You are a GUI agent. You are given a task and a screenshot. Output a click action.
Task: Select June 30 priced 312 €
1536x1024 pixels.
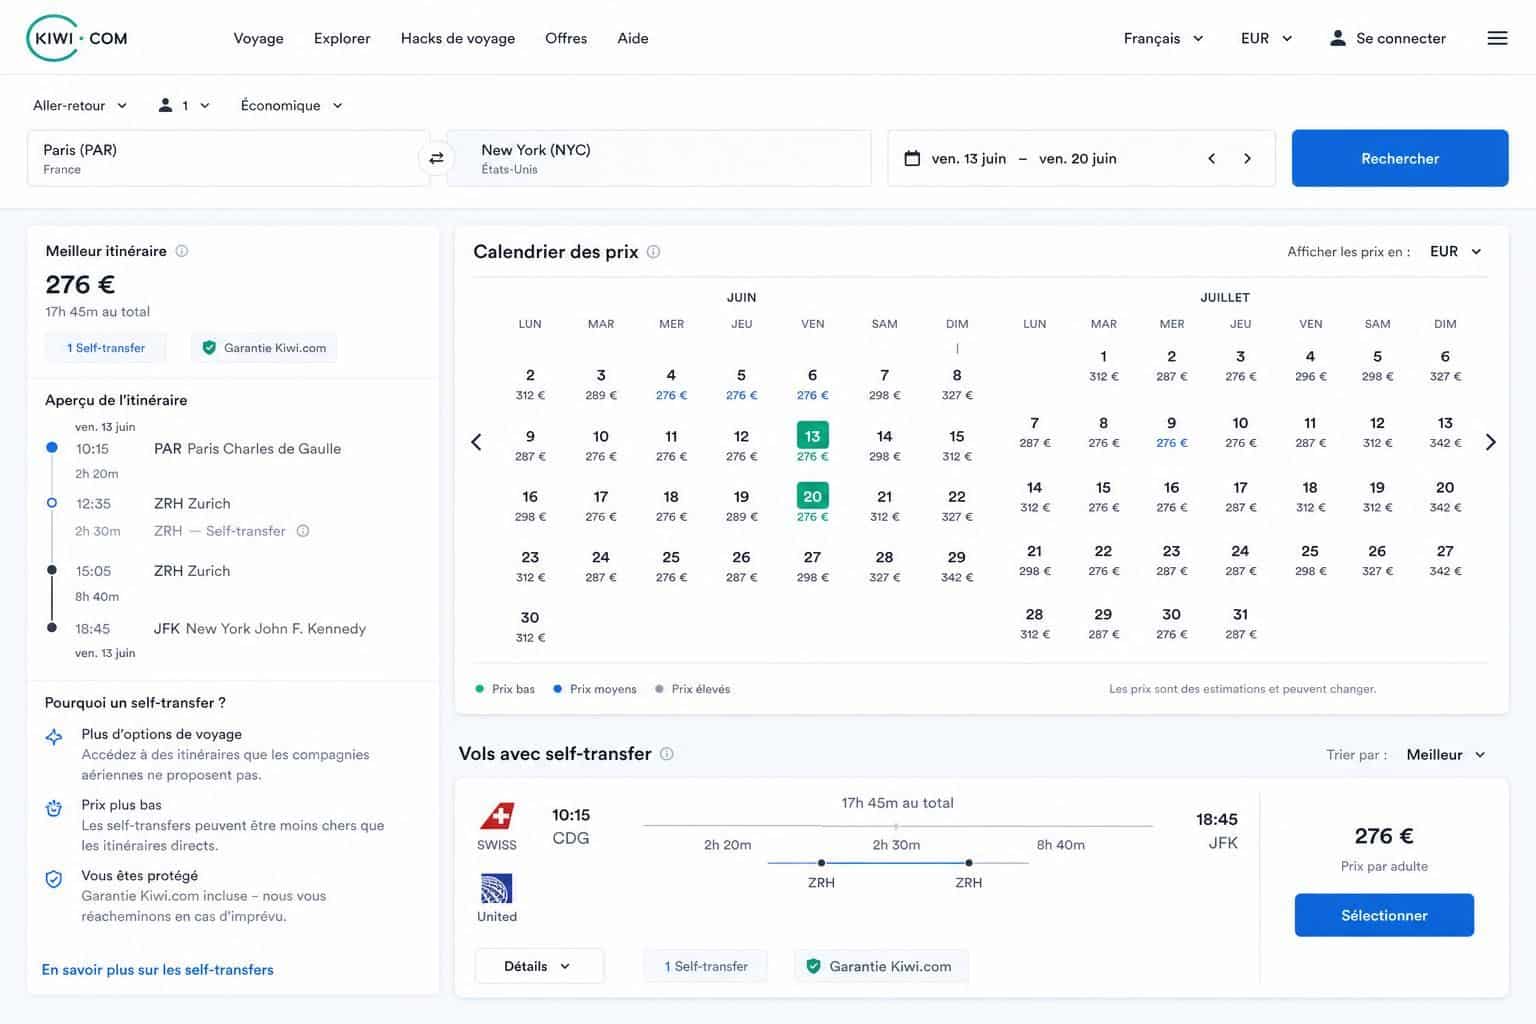click(x=530, y=626)
